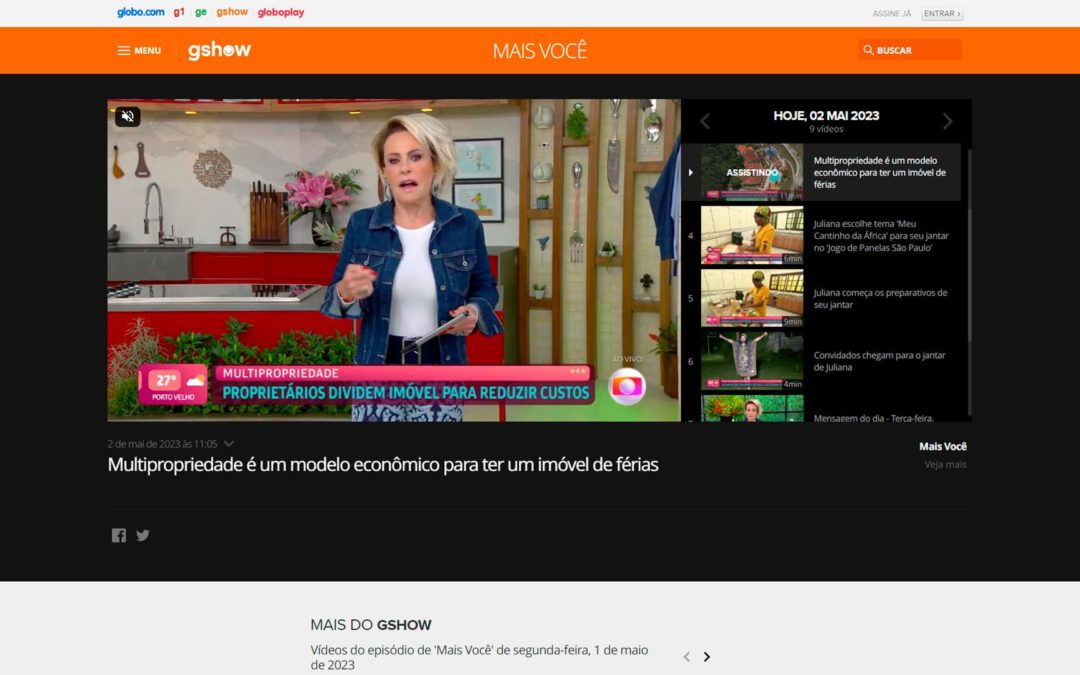Viewport: 1080px width, 675px height.
Task: Click the ENTRAR button
Action: pos(942,14)
